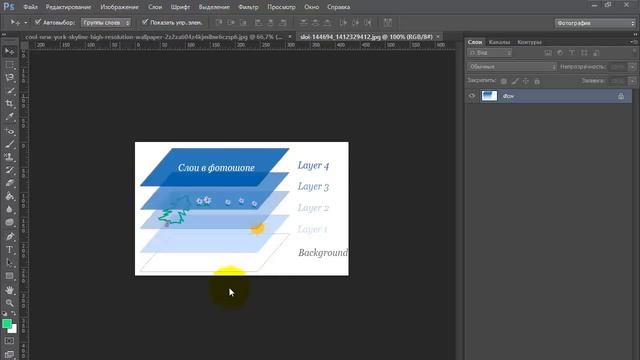
Task: Open the Непрозрачность slider arrow
Action: click(632, 67)
